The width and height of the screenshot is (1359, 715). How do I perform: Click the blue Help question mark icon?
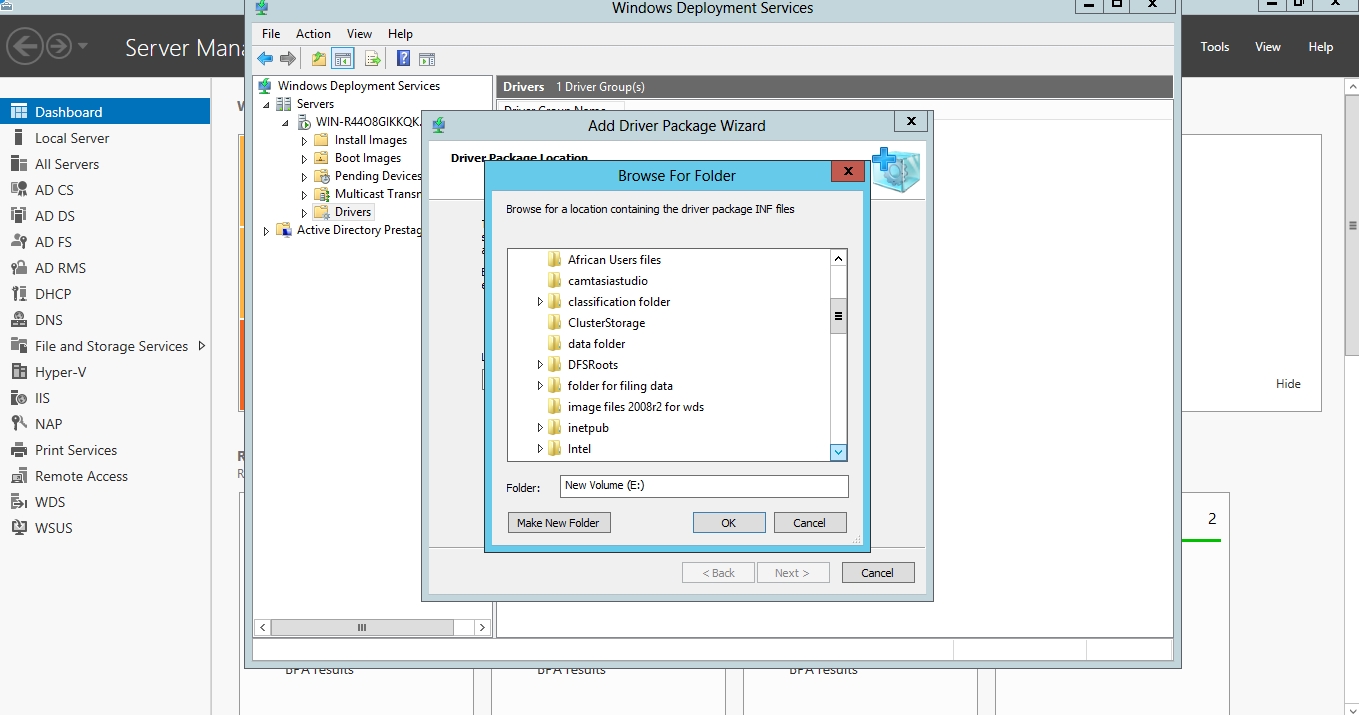[403, 59]
